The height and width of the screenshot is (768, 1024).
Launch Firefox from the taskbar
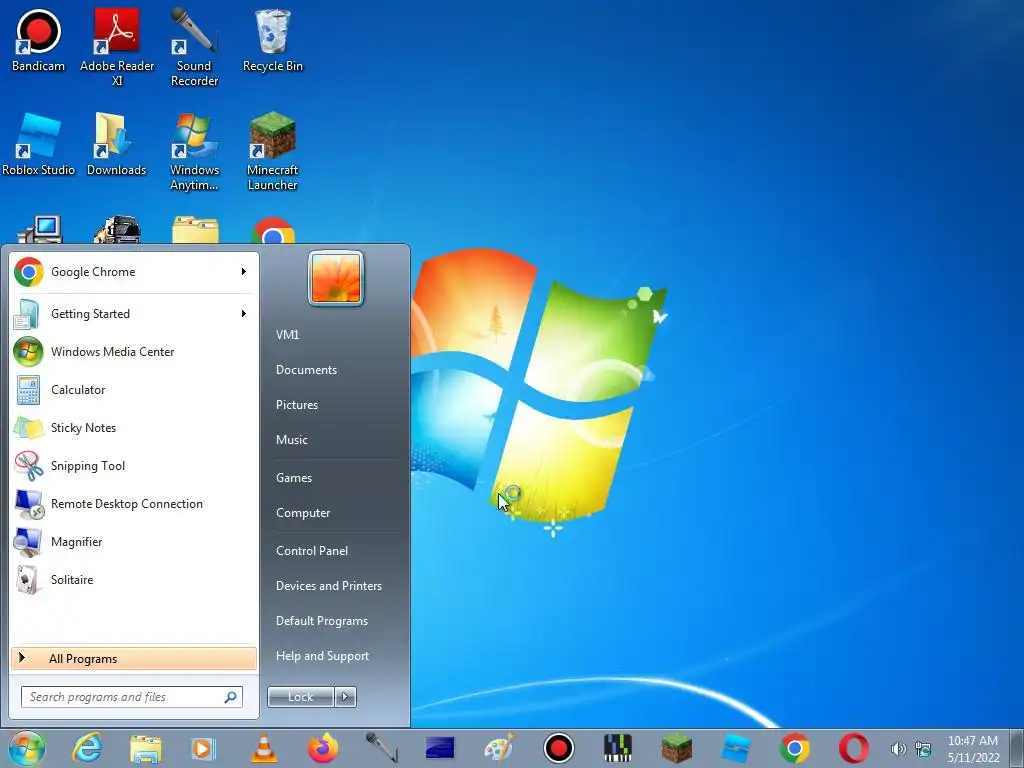click(x=323, y=748)
